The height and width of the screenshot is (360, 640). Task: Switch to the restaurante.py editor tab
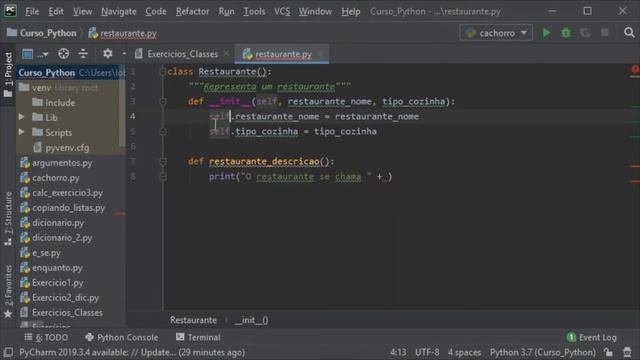pyautogui.click(x=282, y=54)
